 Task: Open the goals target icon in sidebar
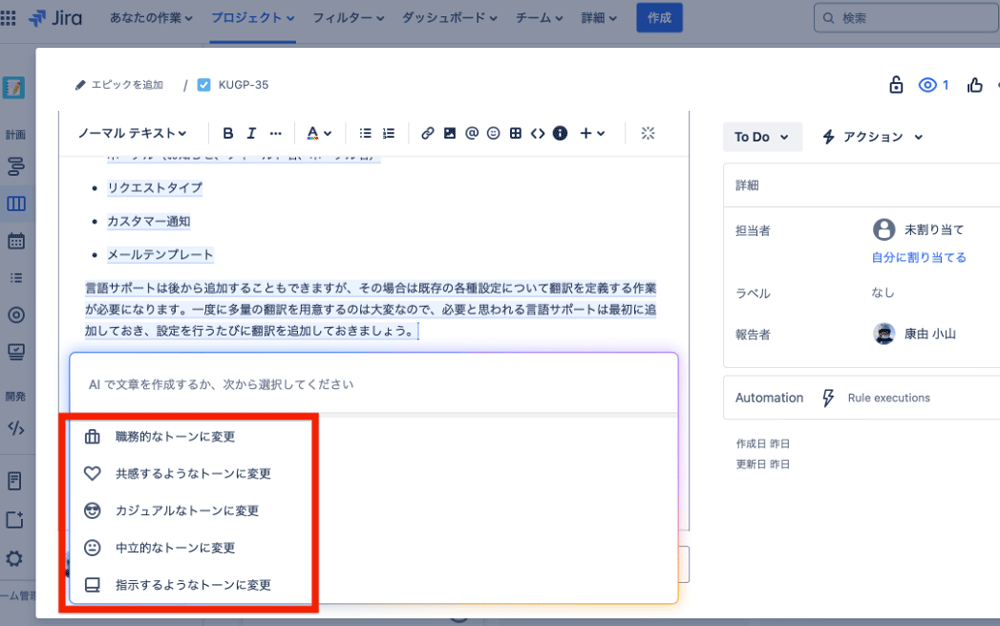pyautogui.click(x=16, y=315)
